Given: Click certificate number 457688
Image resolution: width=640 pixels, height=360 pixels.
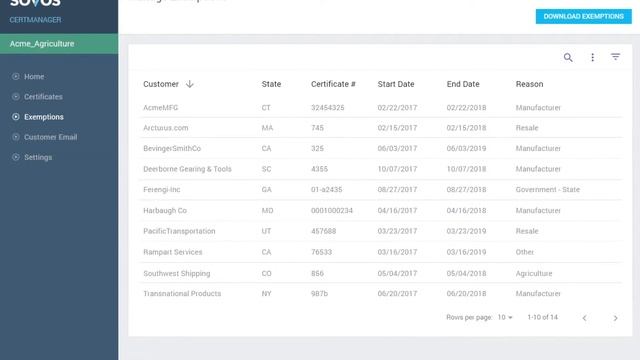Looking at the screenshot, I should click(323, 231).
